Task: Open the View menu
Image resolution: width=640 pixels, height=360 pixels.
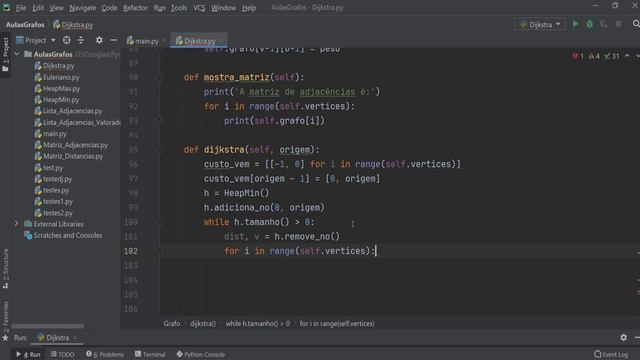Action: (56, 8)
